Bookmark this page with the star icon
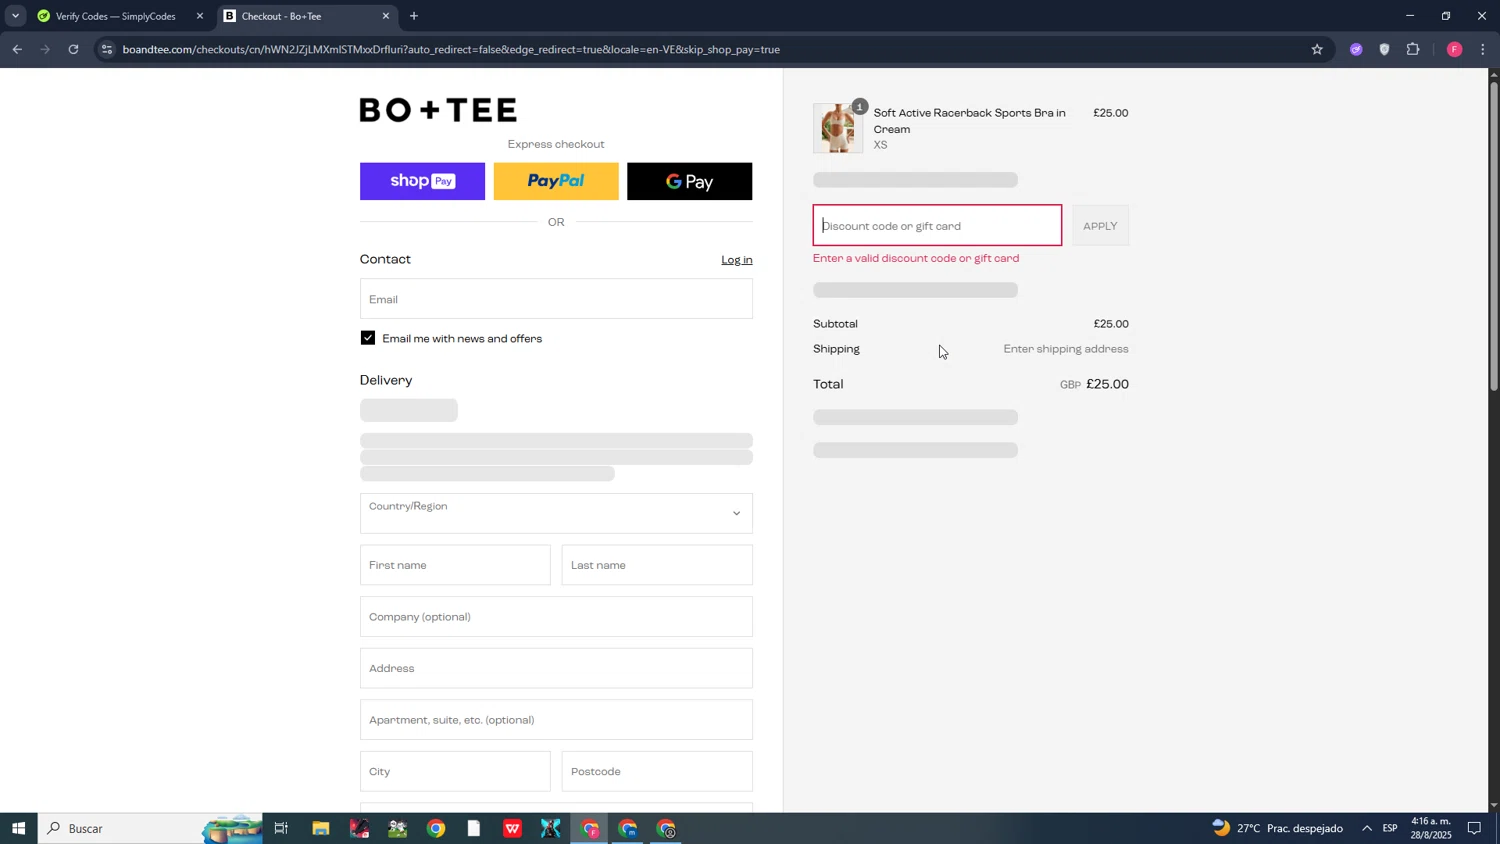The image size is (1500, 844). pos(1317,49)
